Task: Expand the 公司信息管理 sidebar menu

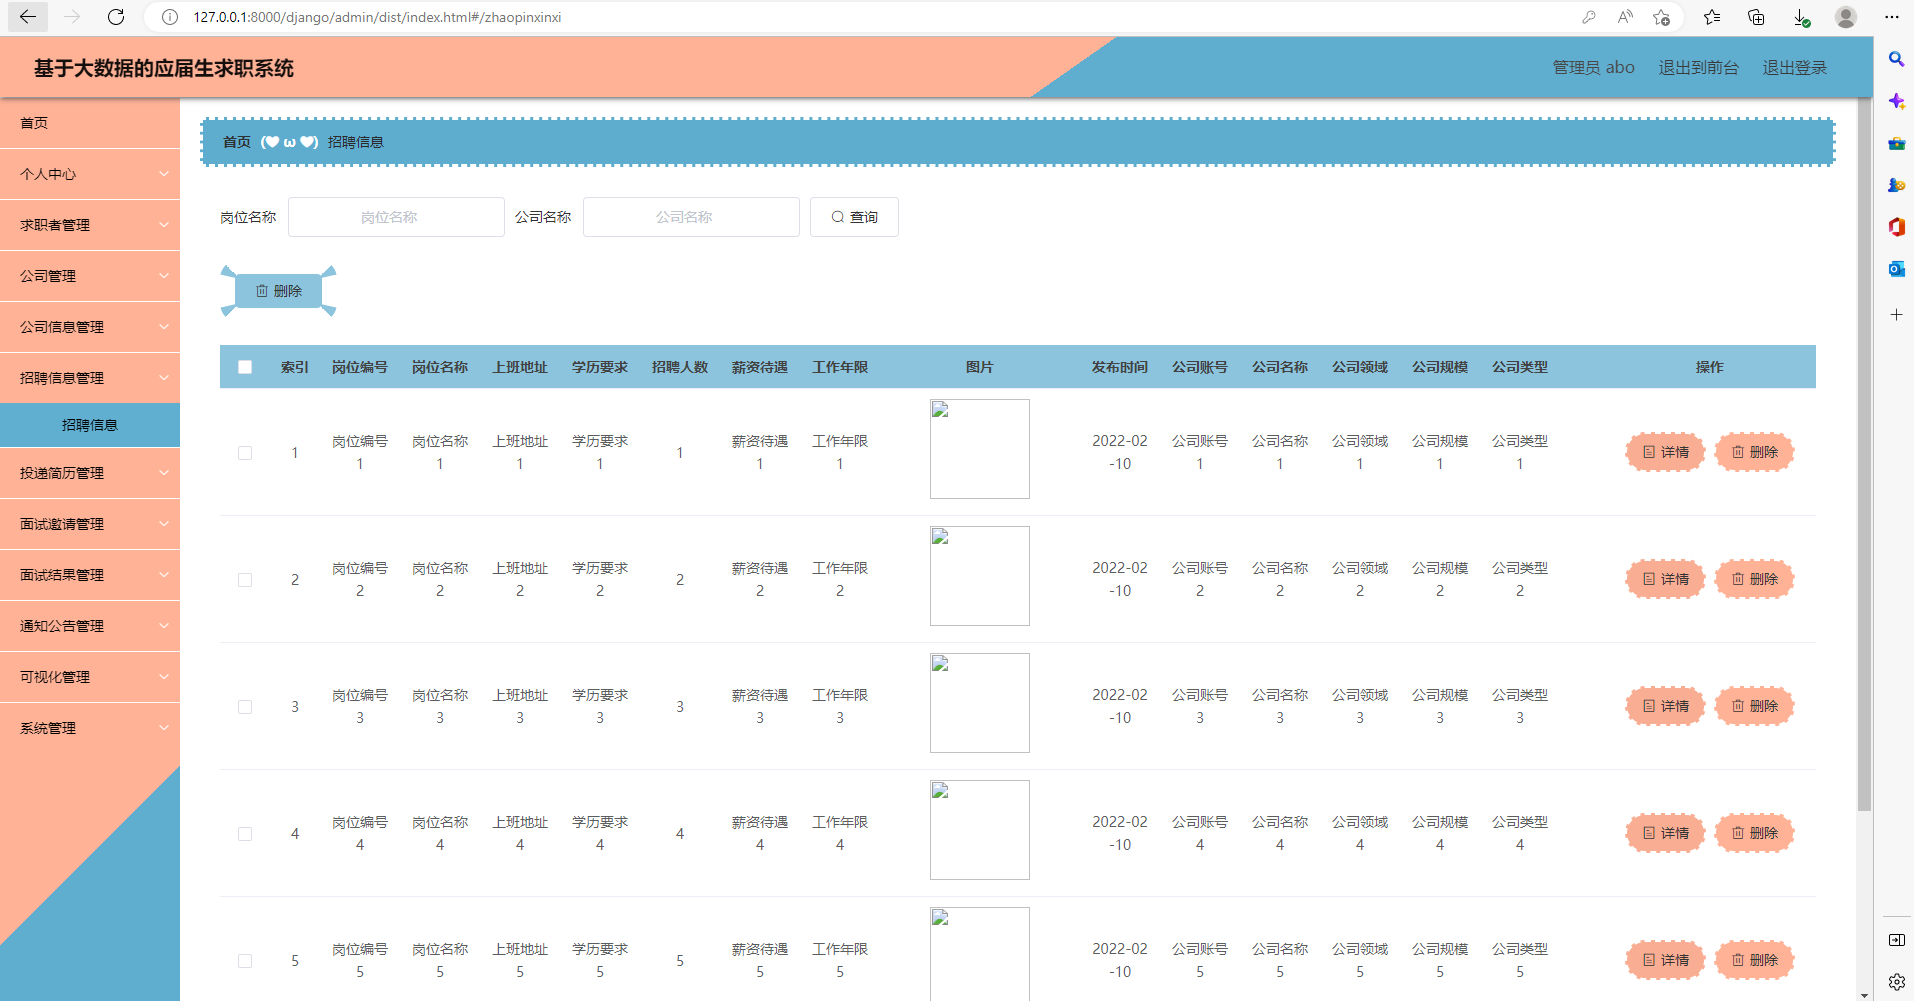Action: pos(90,327)
